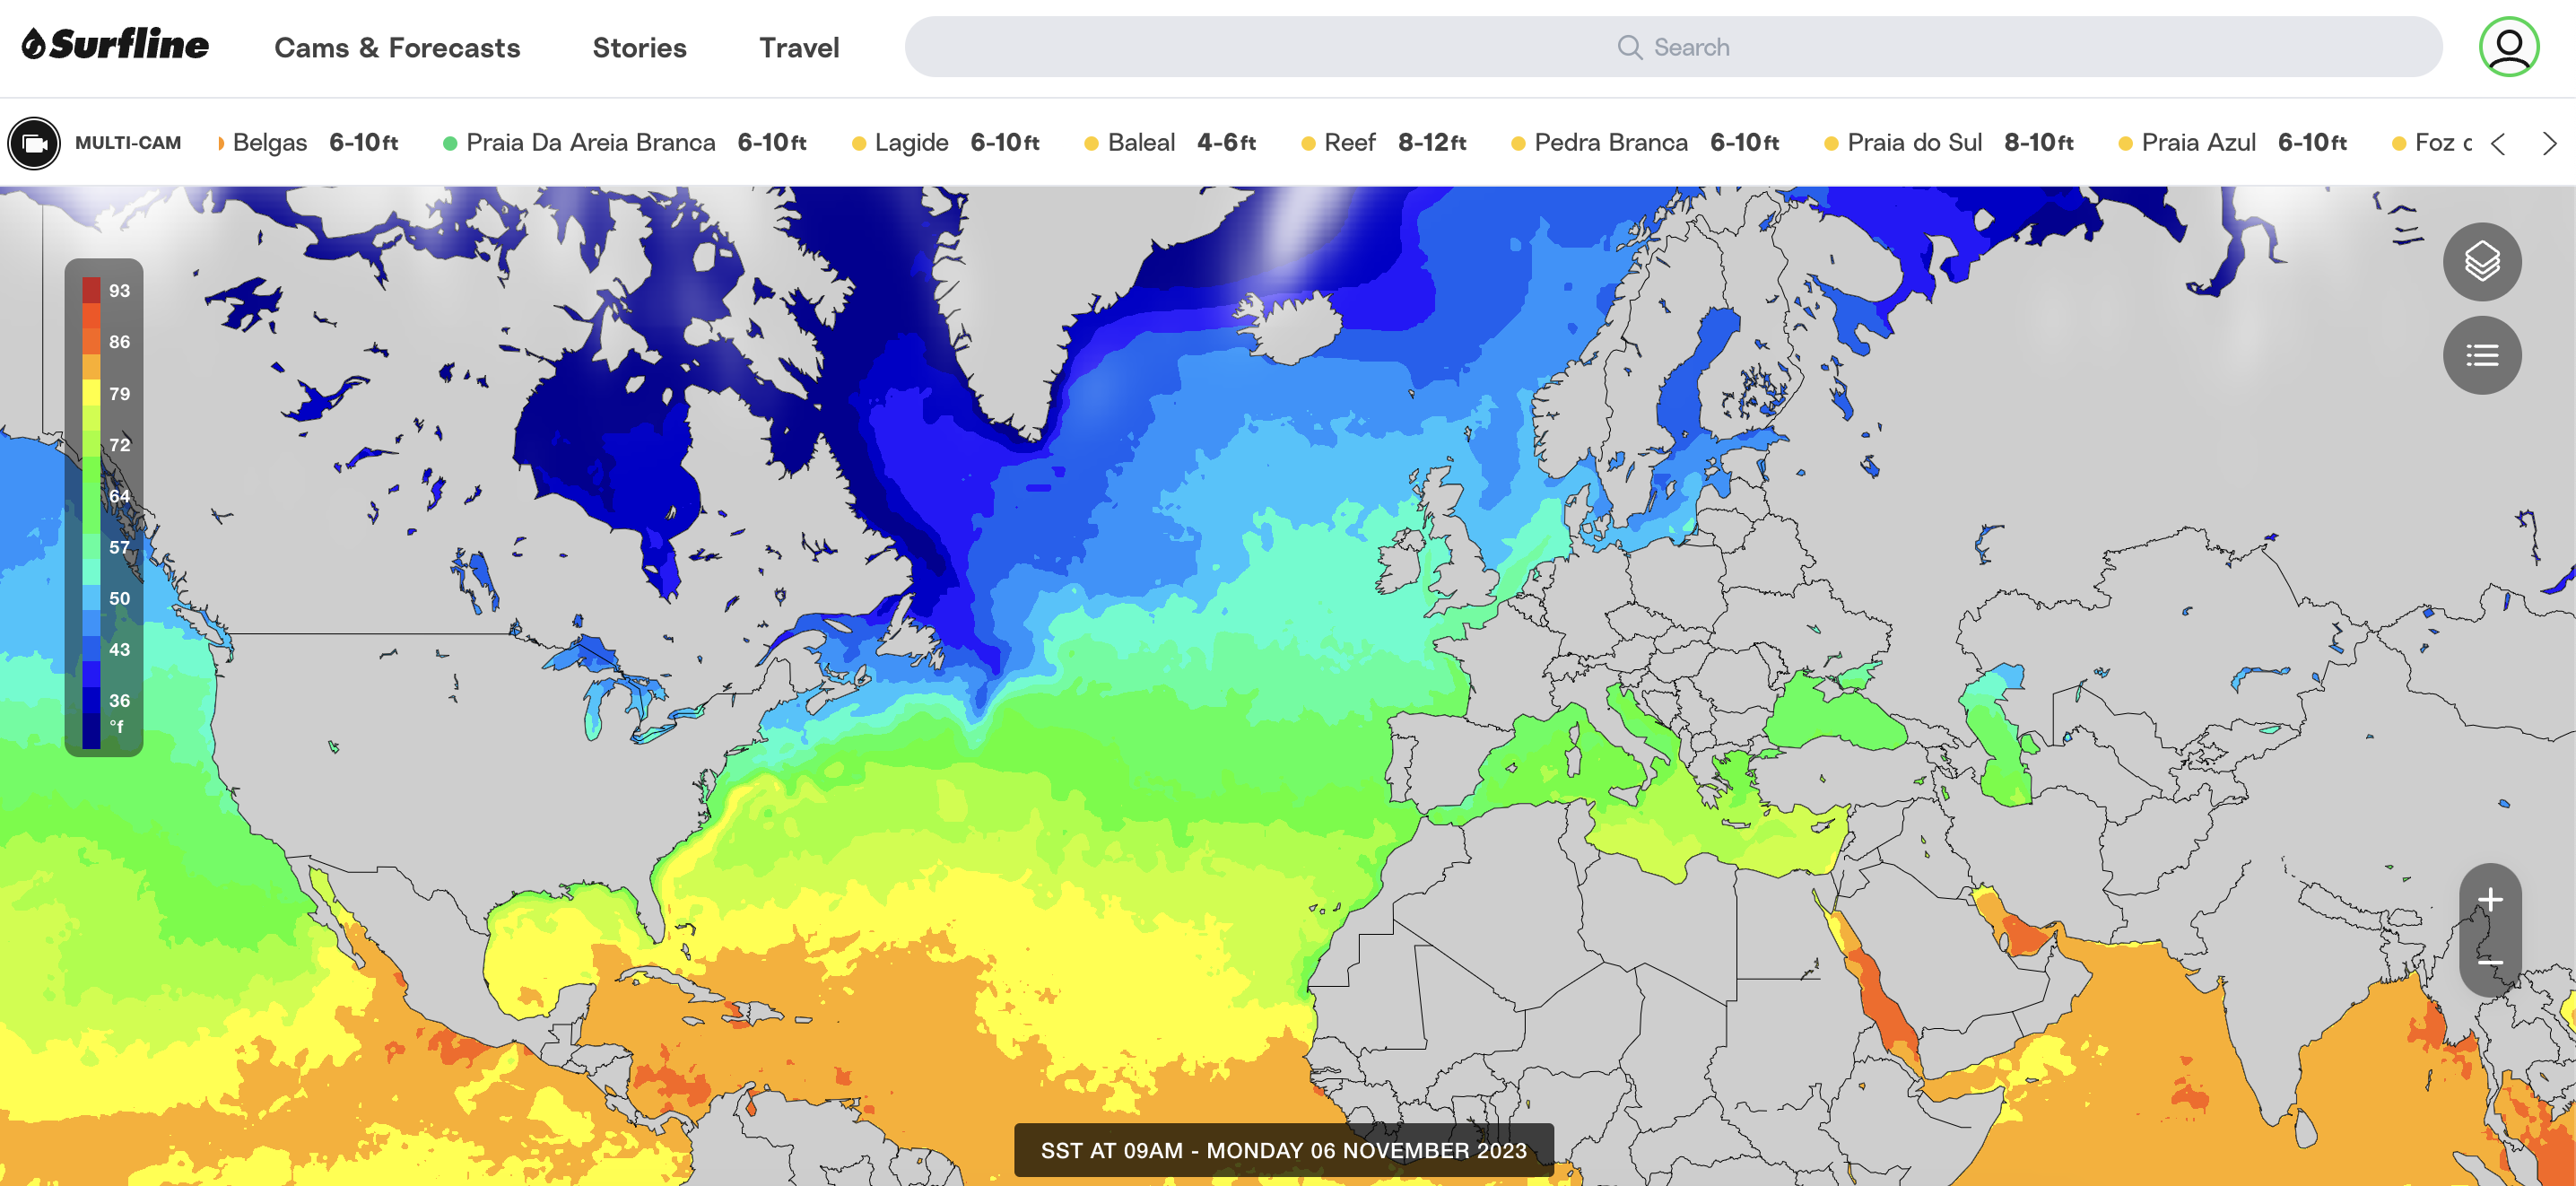Open Cams & Forecasts menu

coord(397,47)
